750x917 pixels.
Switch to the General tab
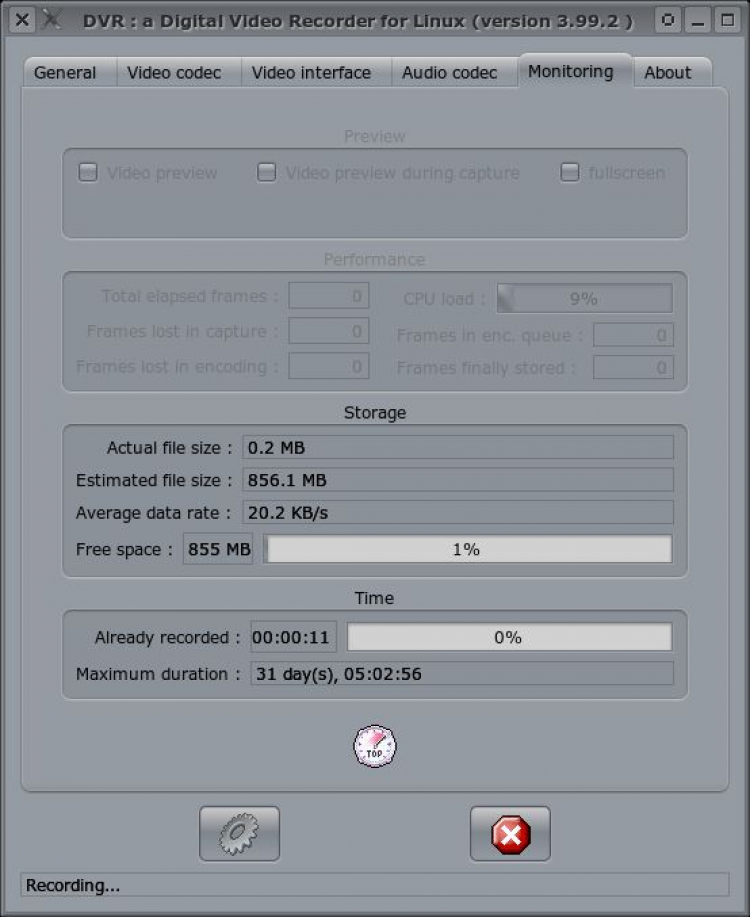click(x=65, y=72)
